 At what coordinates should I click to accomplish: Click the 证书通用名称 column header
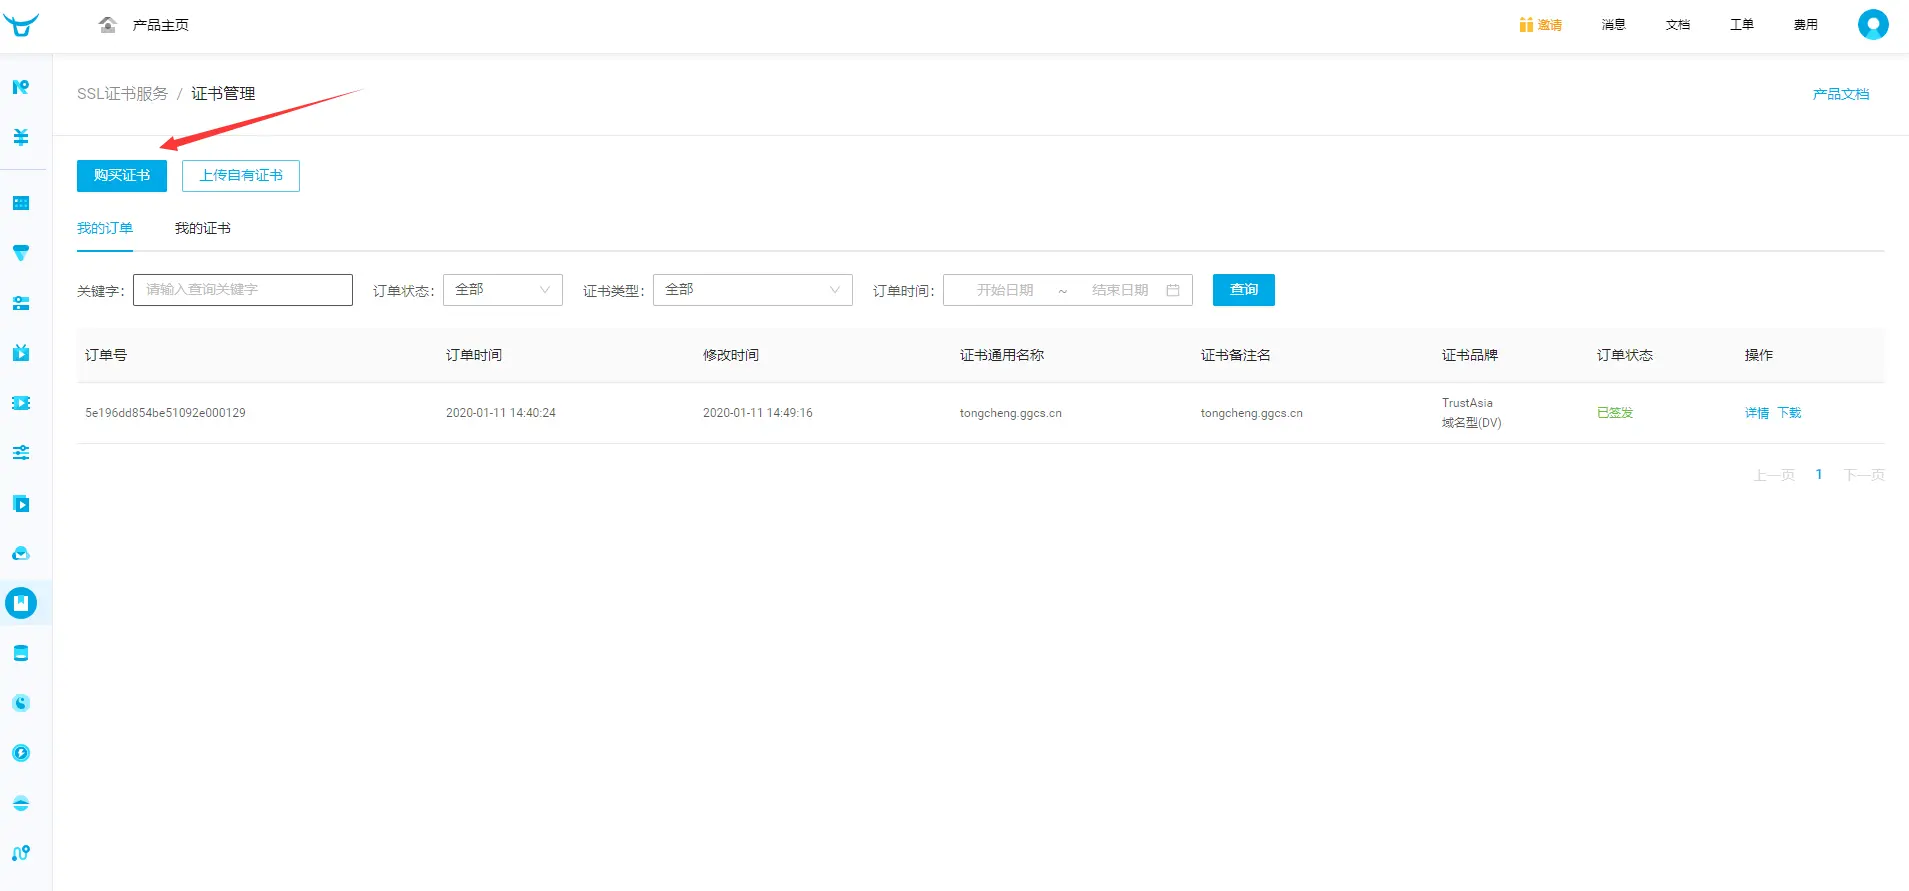tap(1002, 355)
